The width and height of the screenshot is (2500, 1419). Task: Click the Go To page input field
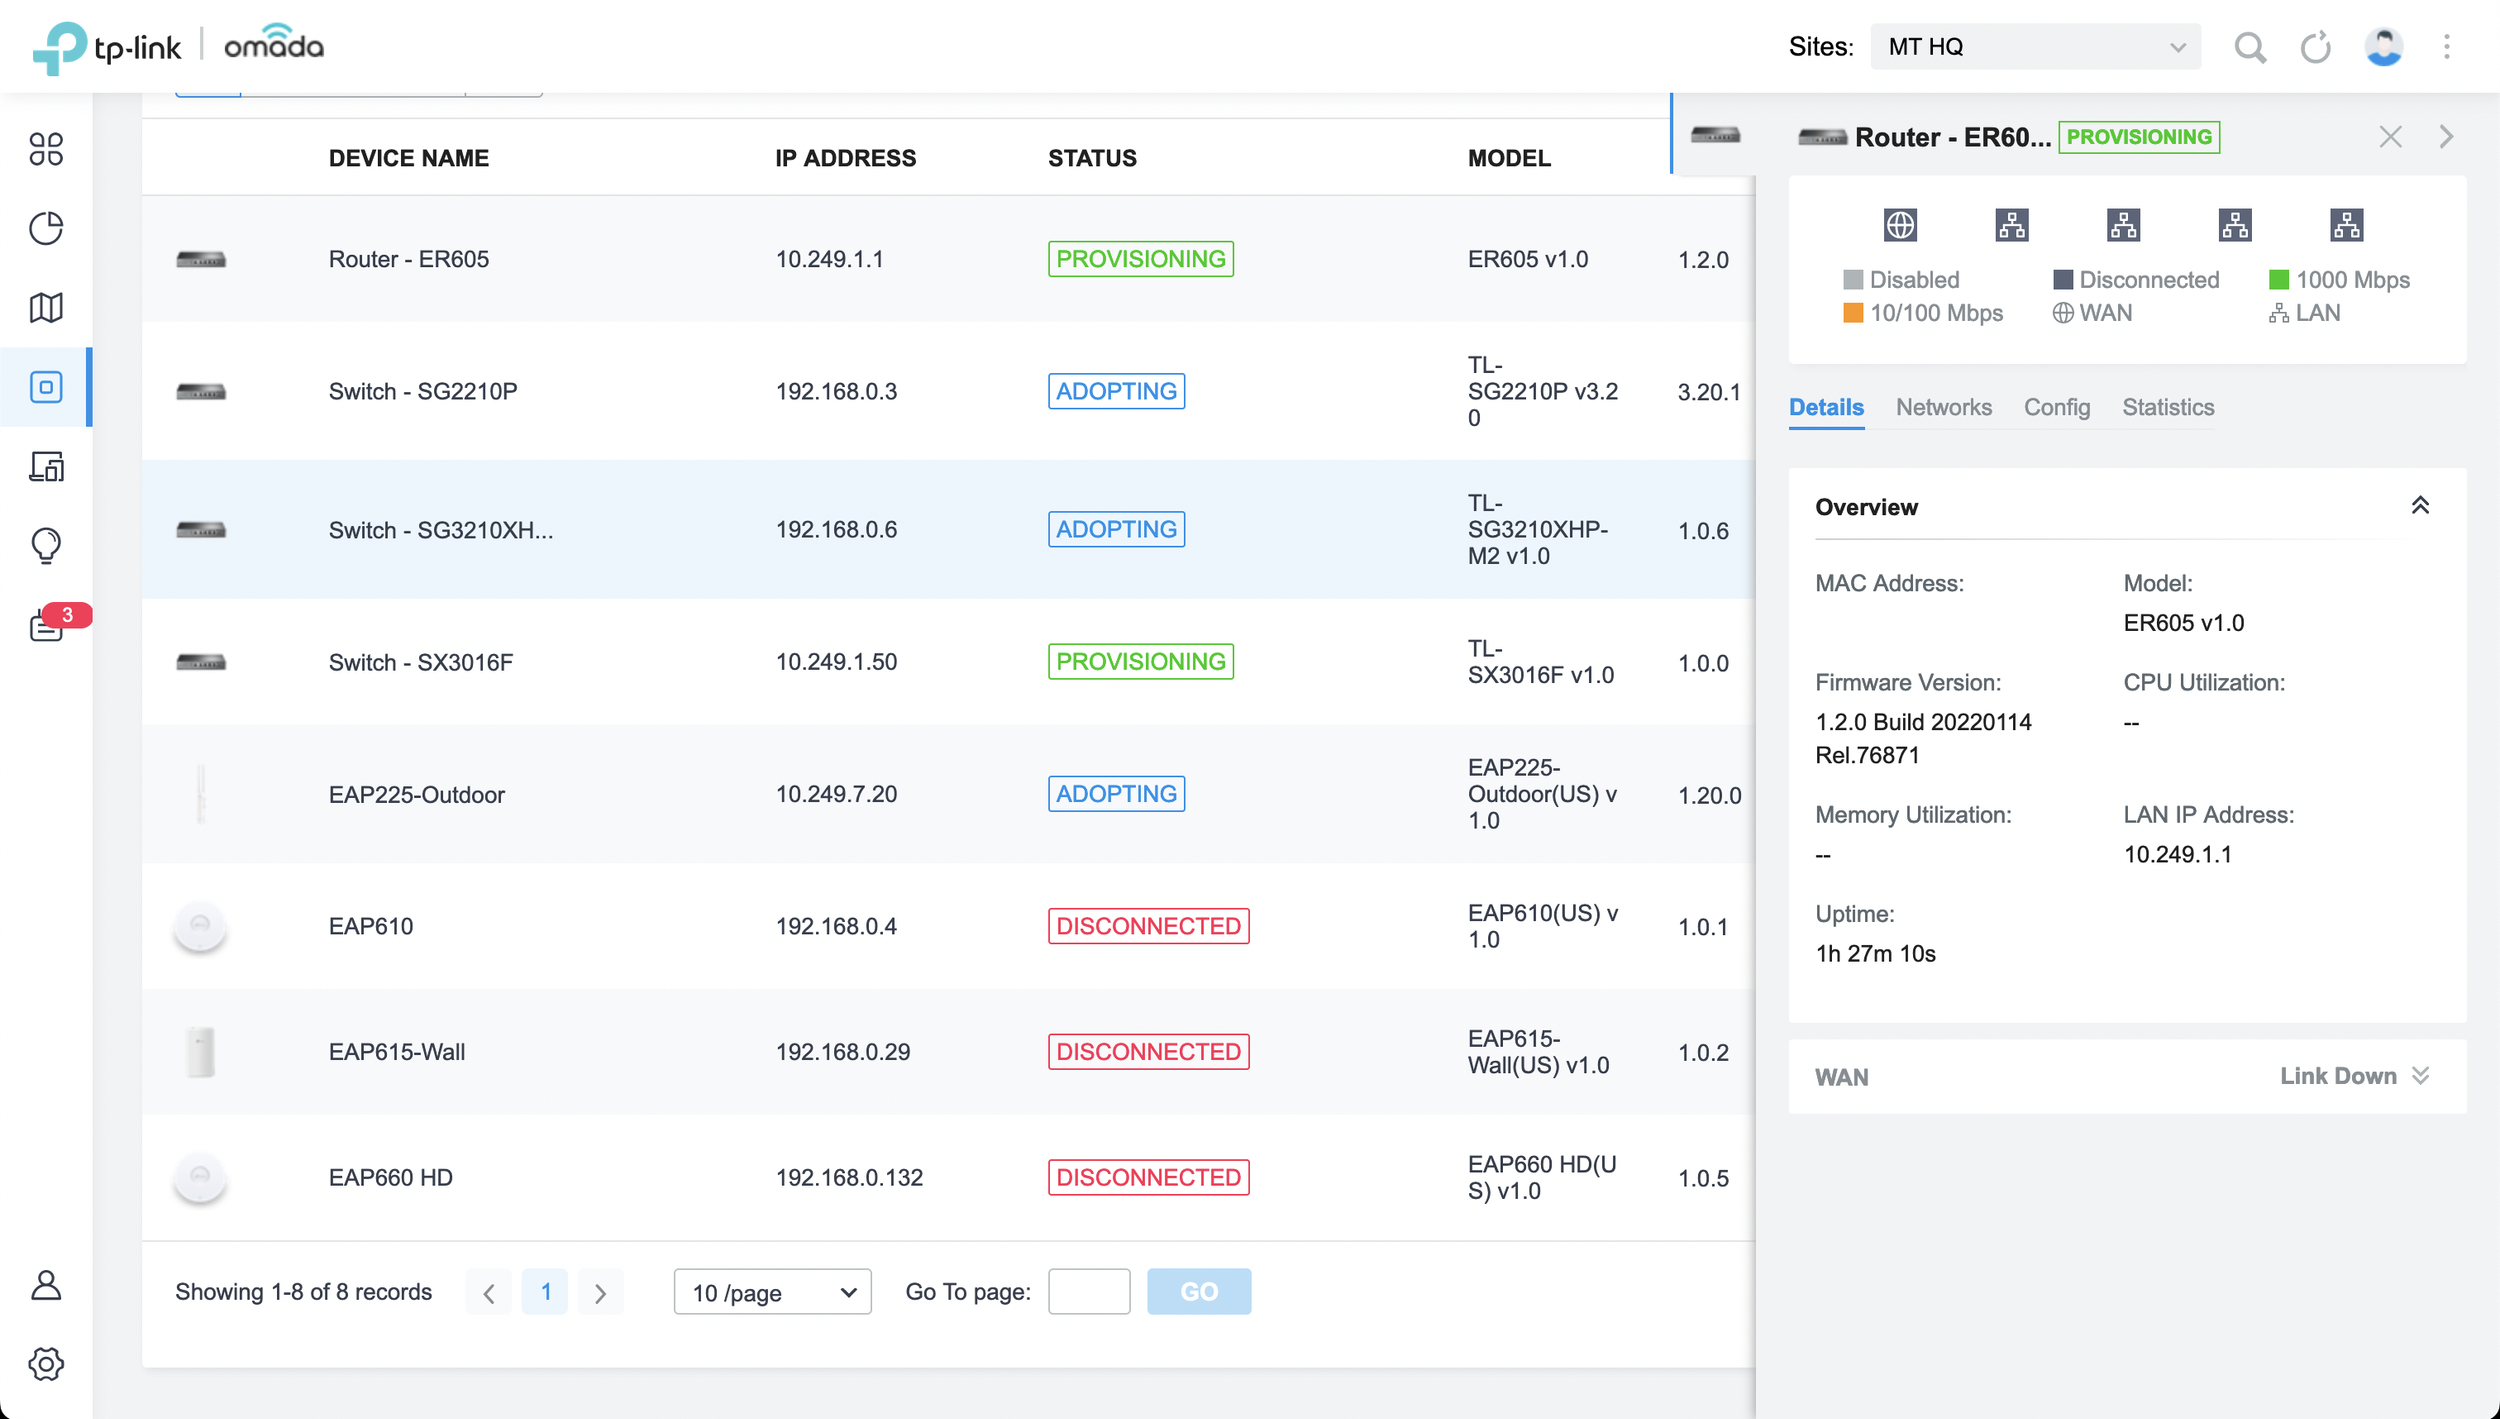pos(1088,1291)
